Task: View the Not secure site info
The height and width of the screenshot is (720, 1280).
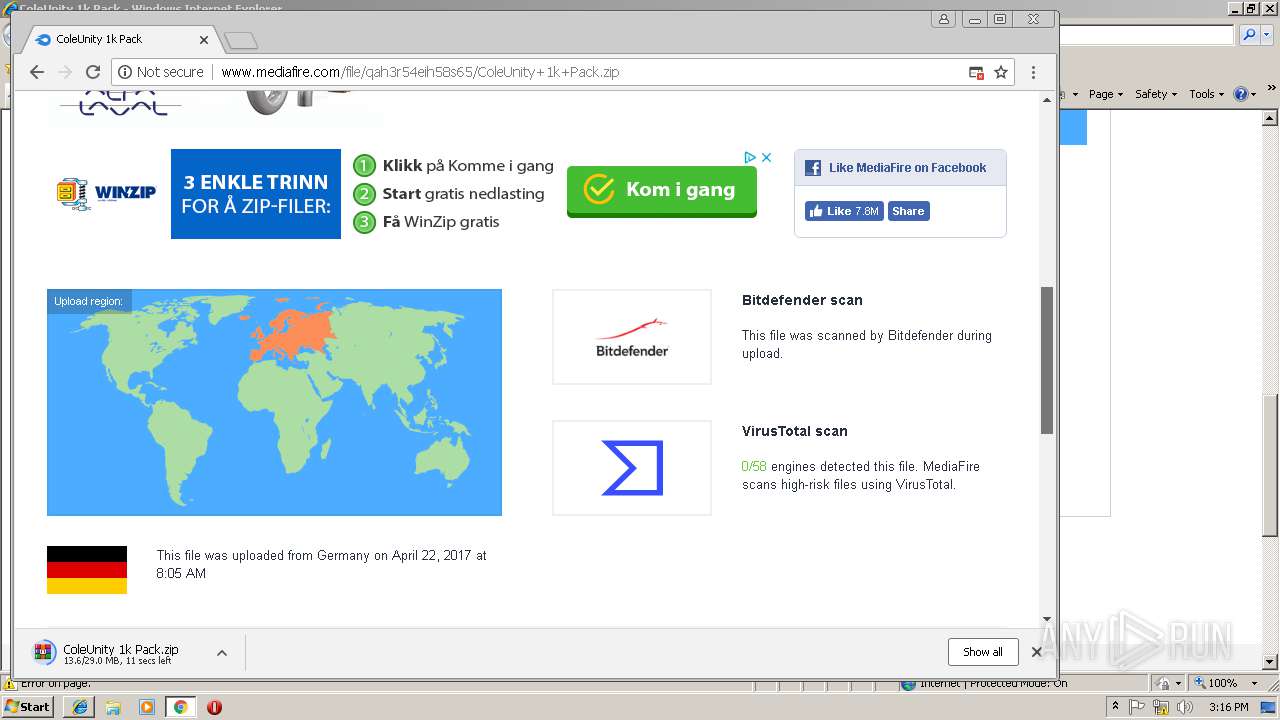Action: click(x=161, y=72)
